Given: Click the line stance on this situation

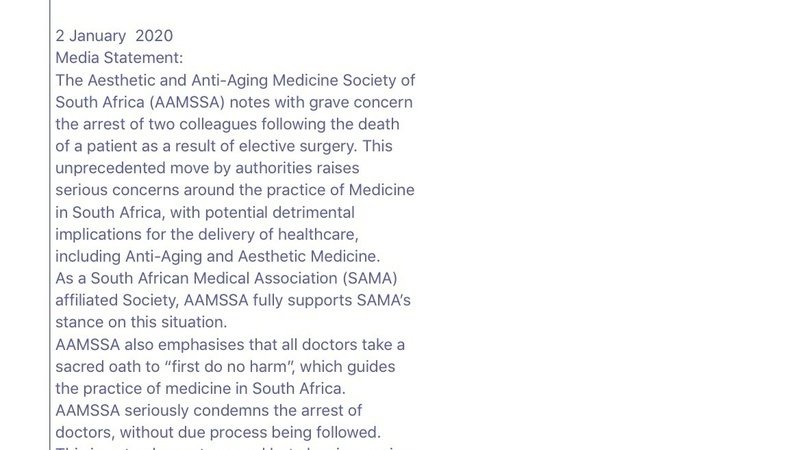Looking at the screenshot, I should (x=141, y=322).
